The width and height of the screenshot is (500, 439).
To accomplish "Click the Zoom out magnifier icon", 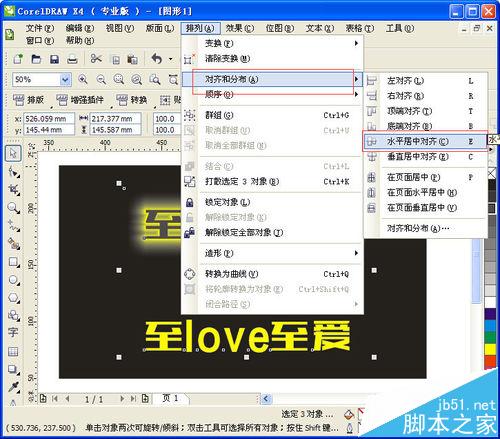I will pos(101,80).
